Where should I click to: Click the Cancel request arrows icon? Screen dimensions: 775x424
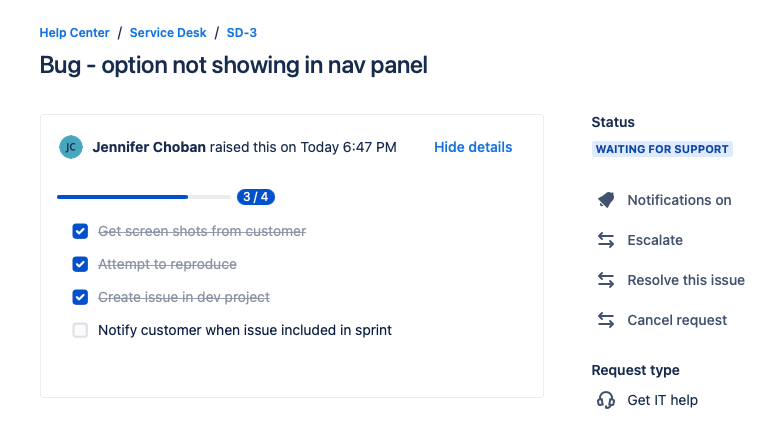tap(606, 320)
